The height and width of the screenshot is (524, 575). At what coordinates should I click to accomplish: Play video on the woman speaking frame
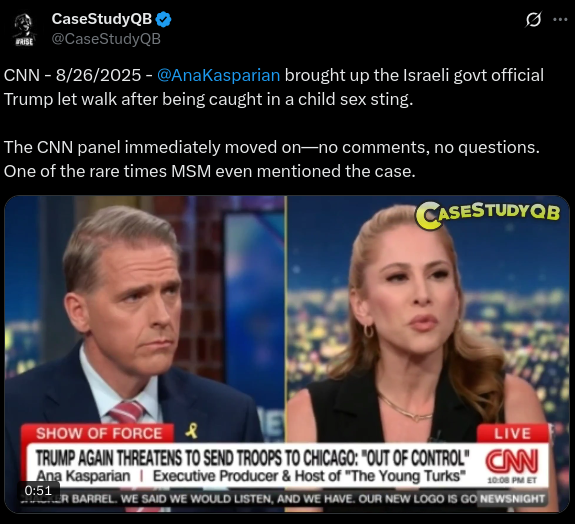tap(427, 312)
